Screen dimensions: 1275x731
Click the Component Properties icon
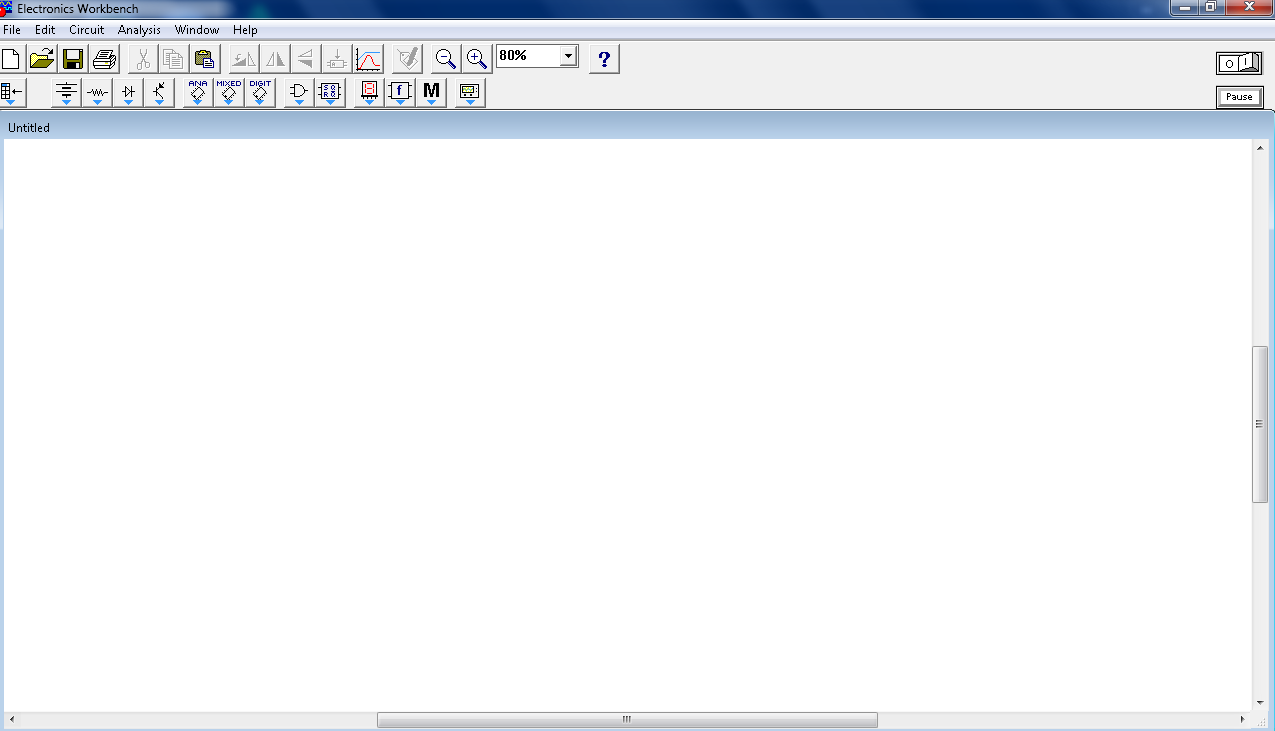click(407, 59)
